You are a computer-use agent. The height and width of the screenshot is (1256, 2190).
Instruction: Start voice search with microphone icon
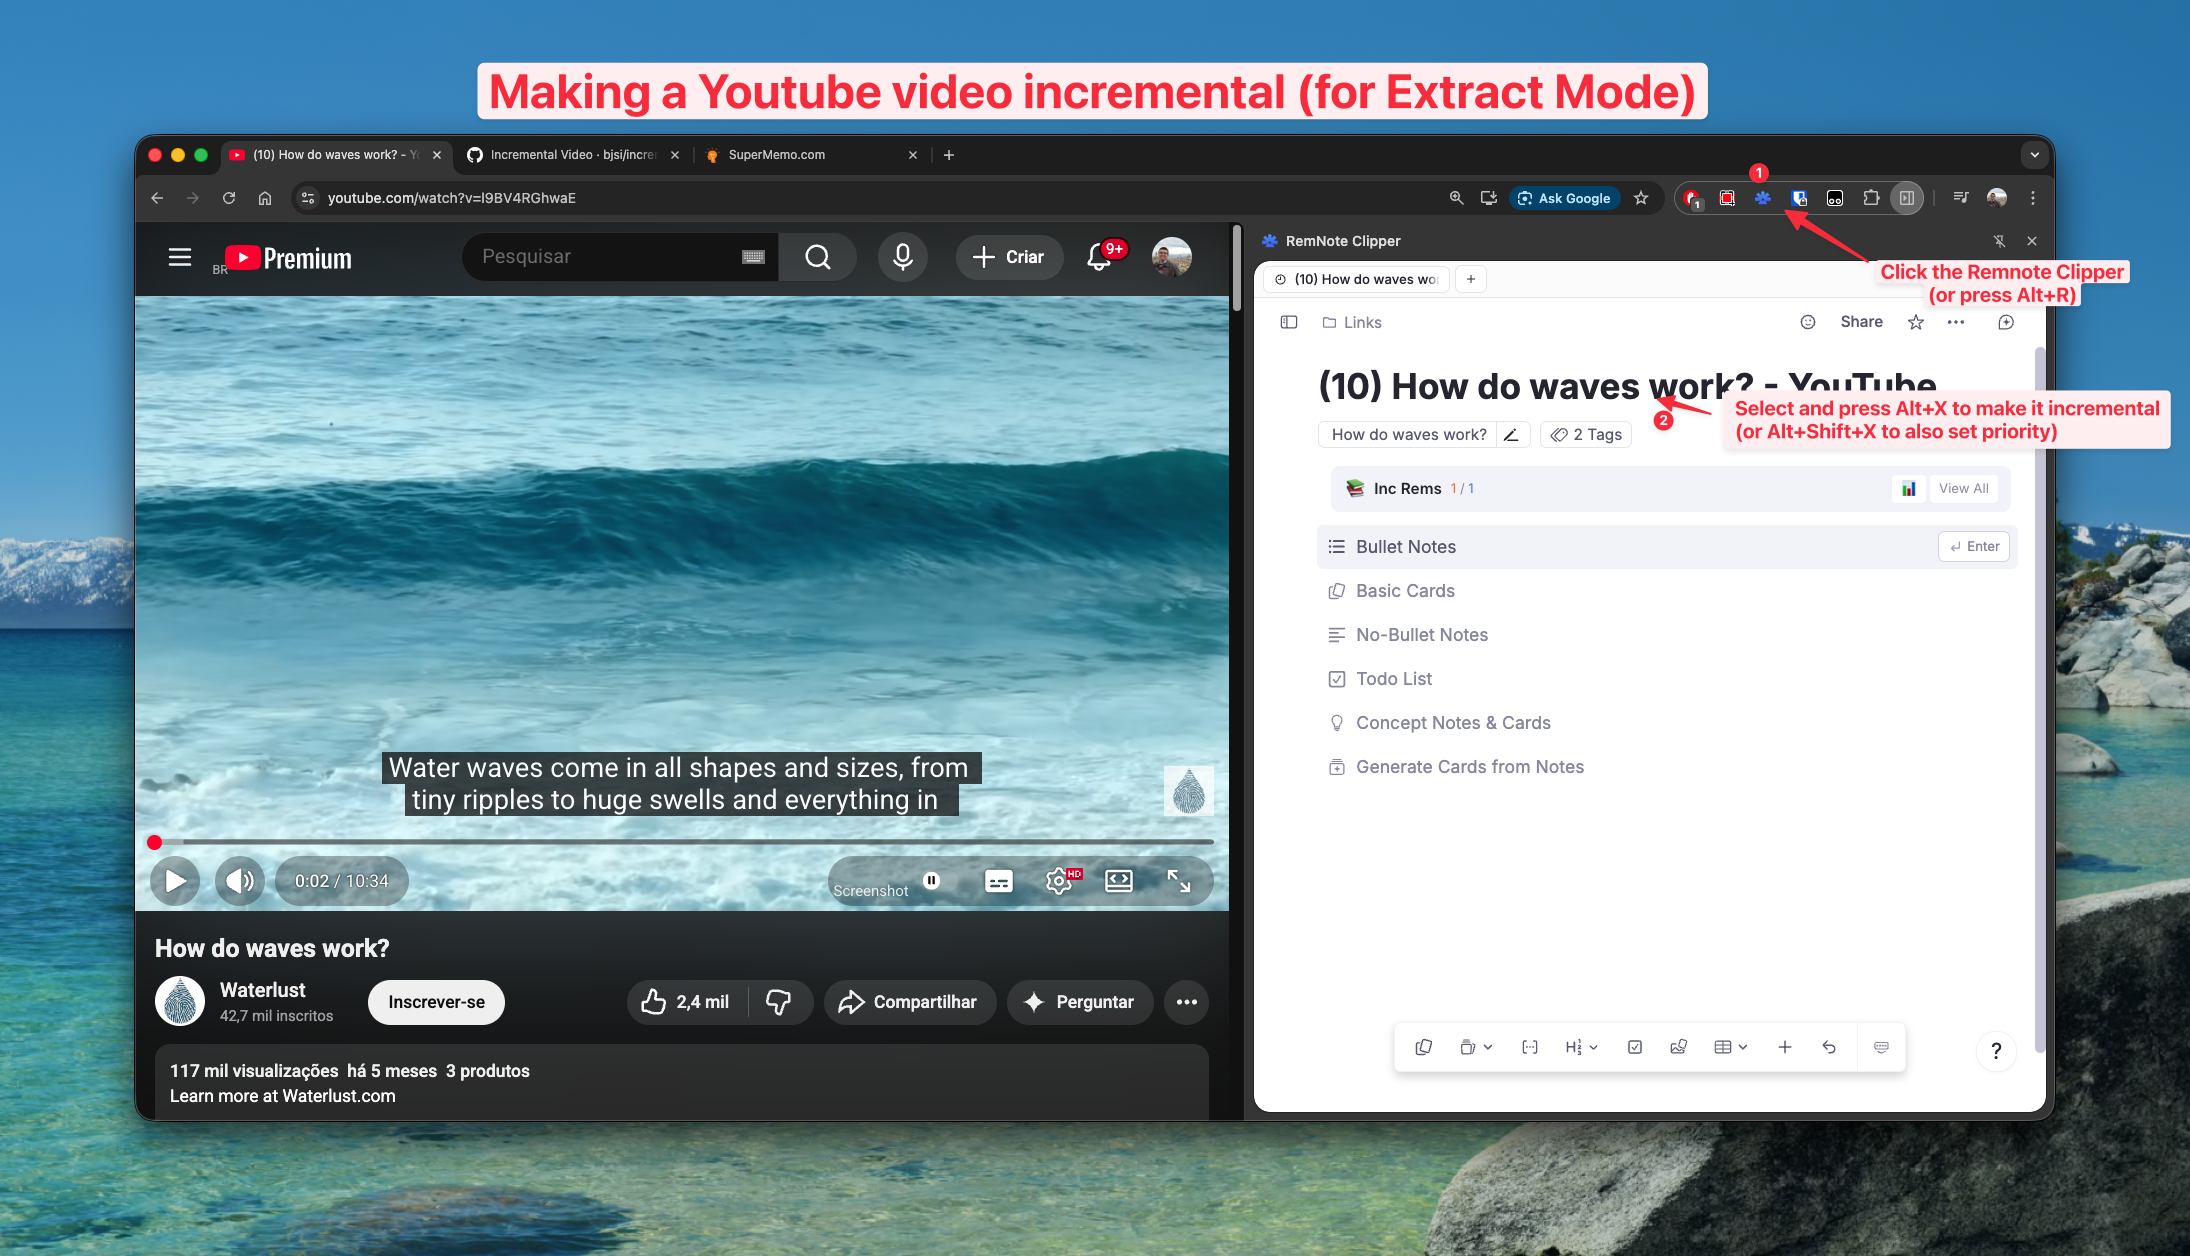pyautogui.click(x=903, y=257)
